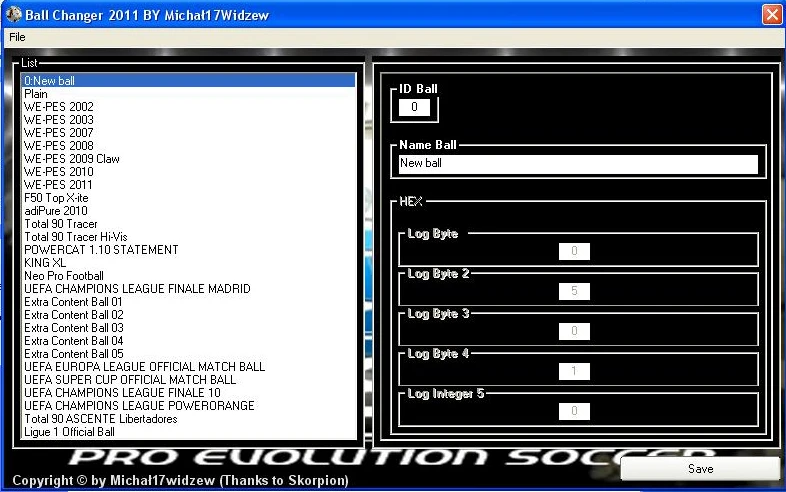
Task: Close the Ball Changer window
Action: tap(771, 14)
